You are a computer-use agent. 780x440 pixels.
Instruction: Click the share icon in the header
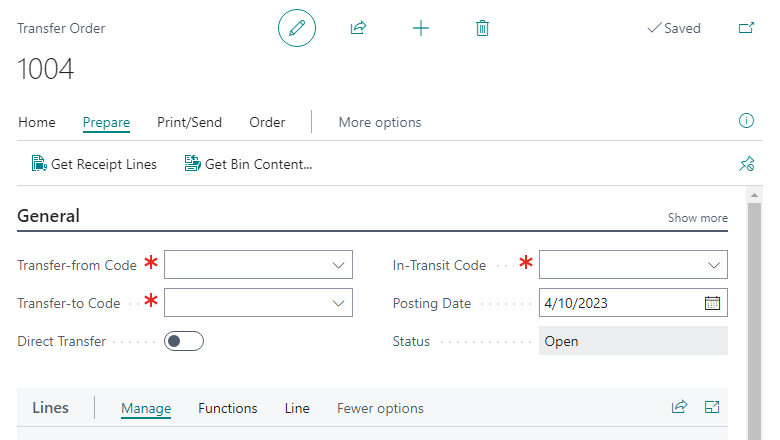point(358,29)
